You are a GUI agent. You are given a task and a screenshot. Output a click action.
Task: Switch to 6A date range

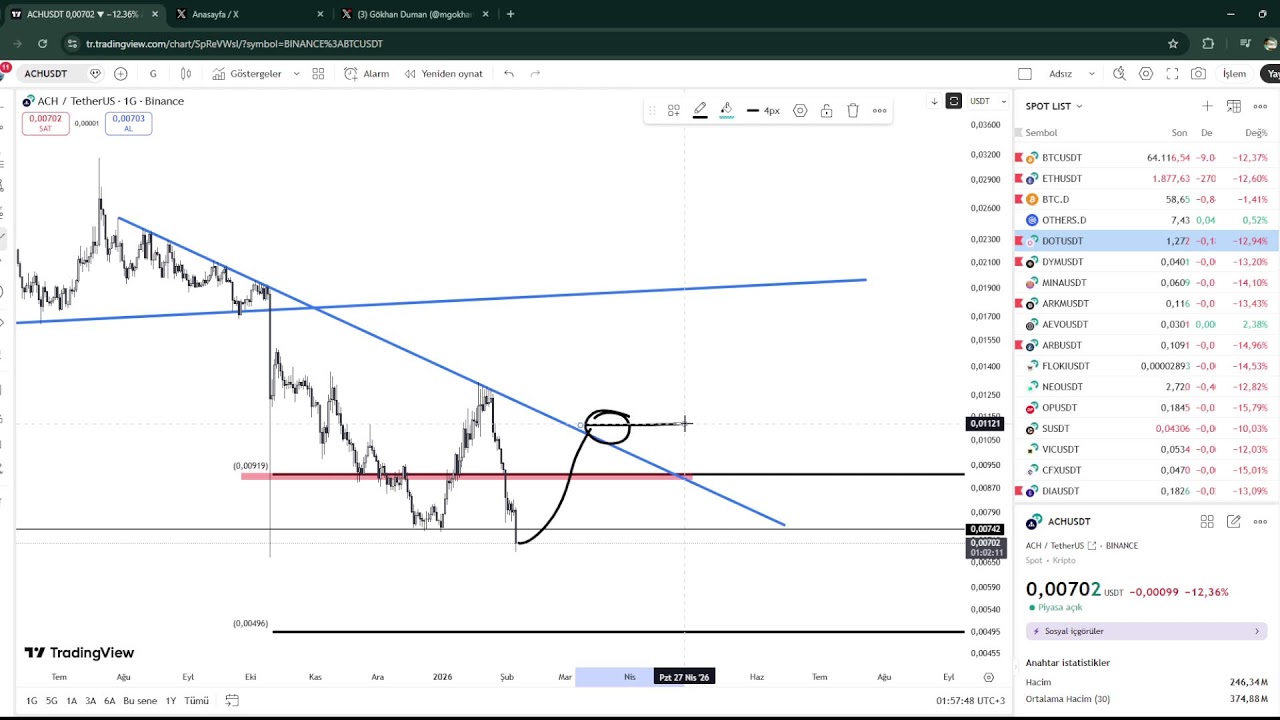coord(109,701)
